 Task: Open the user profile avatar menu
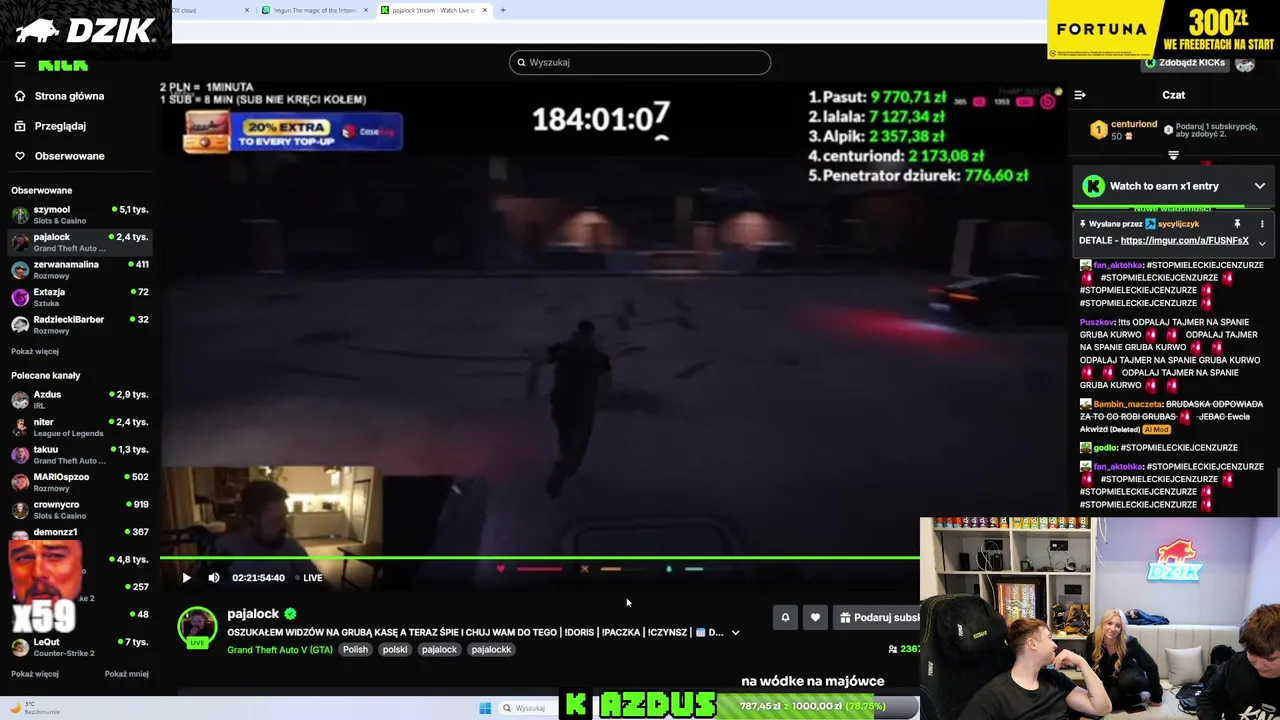tap(1245, 65)
